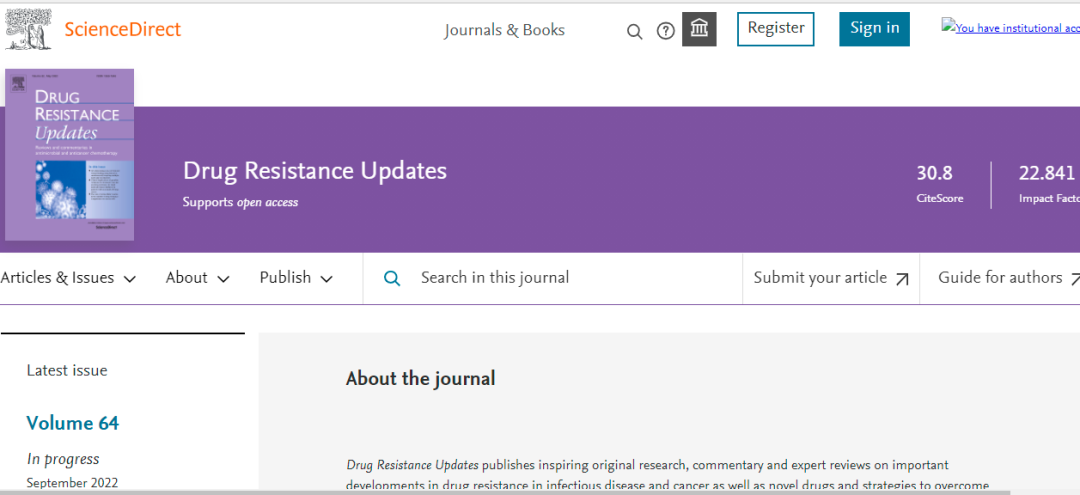The height and width of the screenshot is (495, 1080).
Task: Open the Volume 64 latest issue link
Action: click(72, 423)
